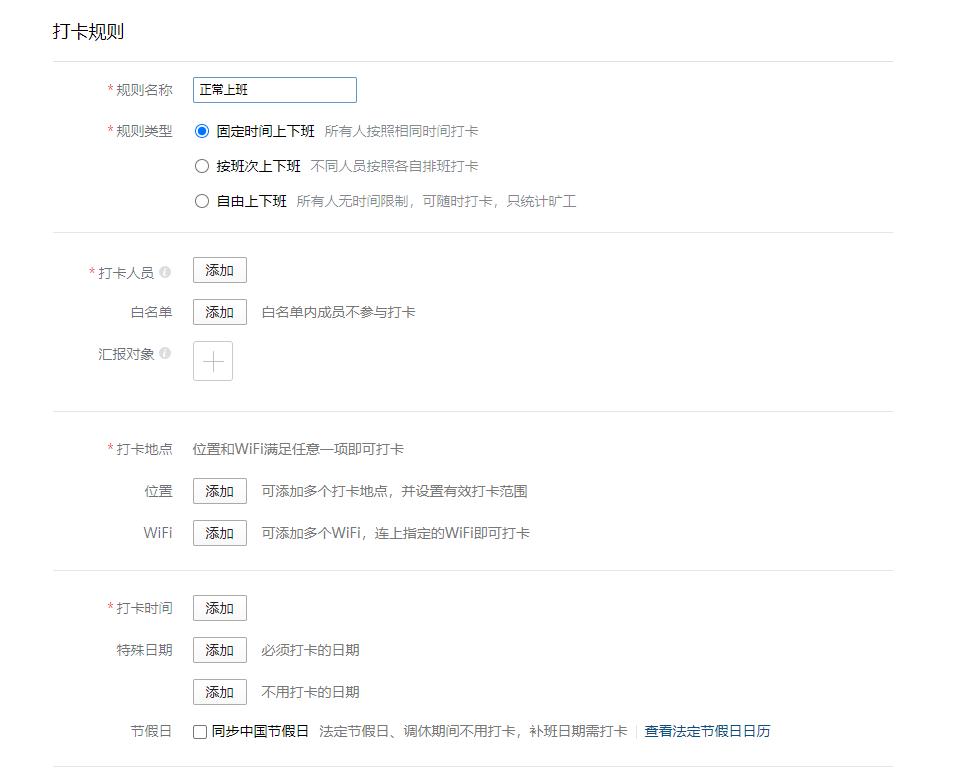Click the rule name field showing 正常上班
The image size is (962, 775).
click(273, 89)
